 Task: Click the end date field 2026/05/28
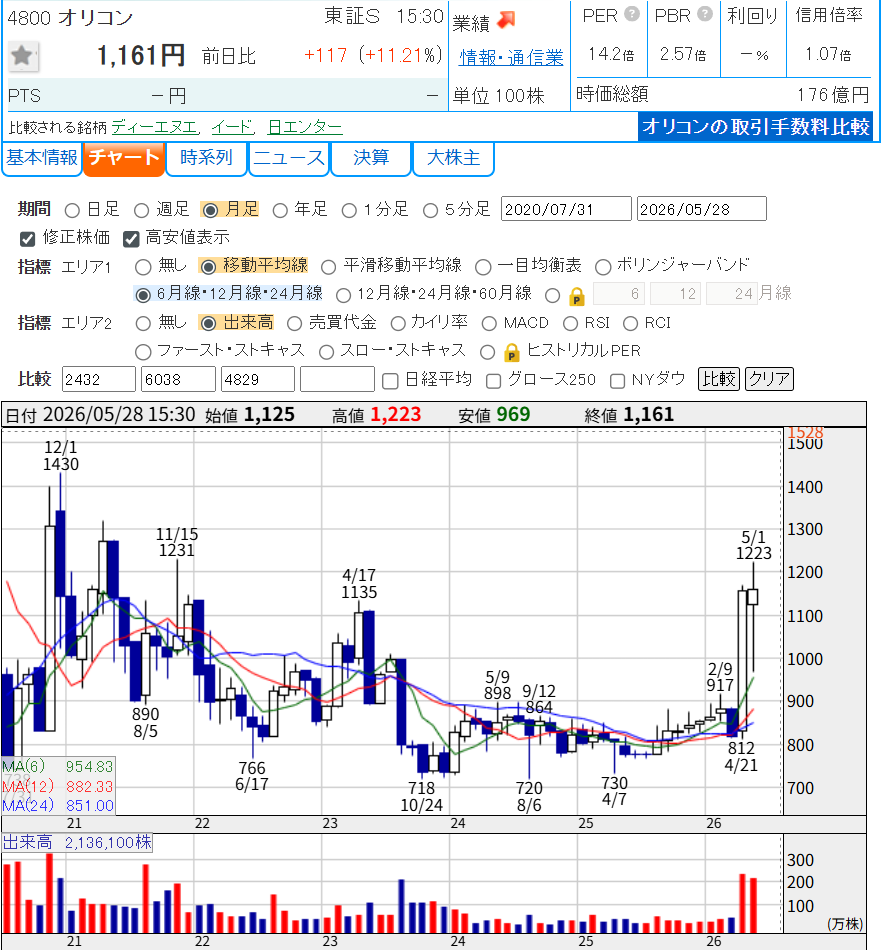[701, 209]
